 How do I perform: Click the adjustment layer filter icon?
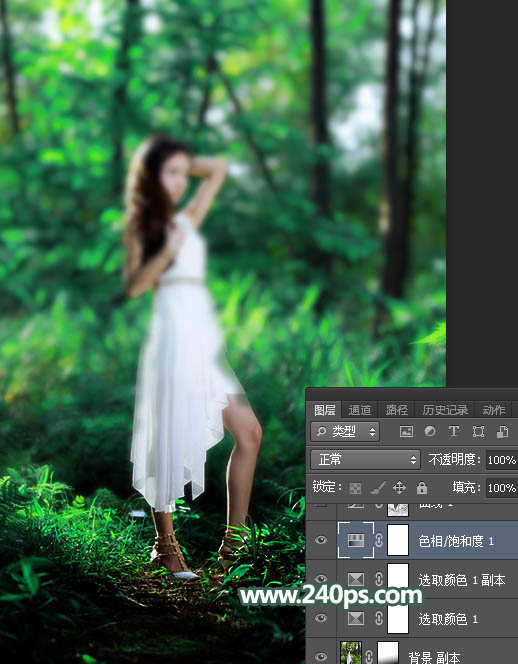pos(430,432)
